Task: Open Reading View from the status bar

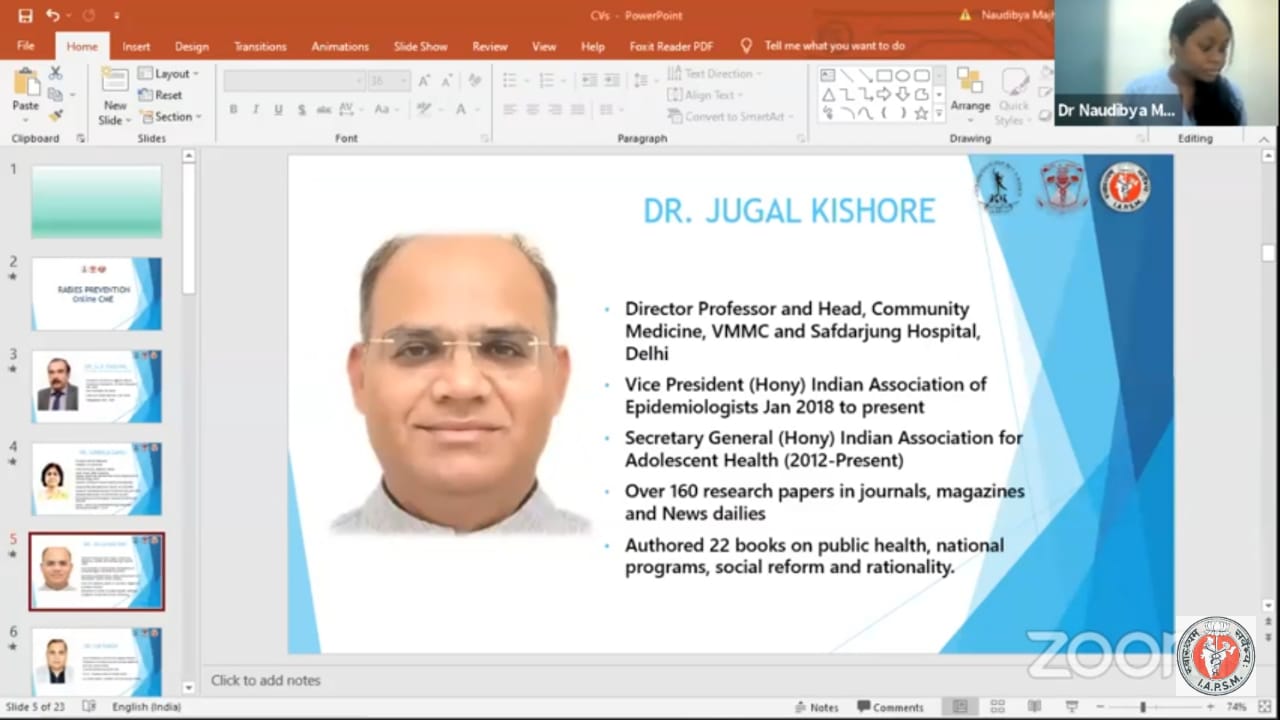Action: (1034, 707)
